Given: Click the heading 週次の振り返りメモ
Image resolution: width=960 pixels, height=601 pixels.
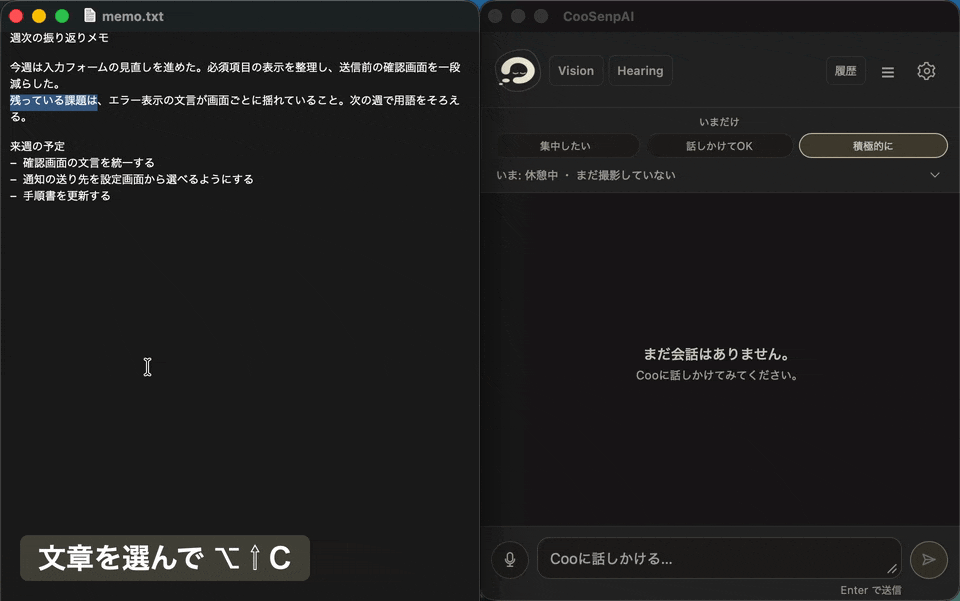Looking at the screenshot, I should coord(59,38).
